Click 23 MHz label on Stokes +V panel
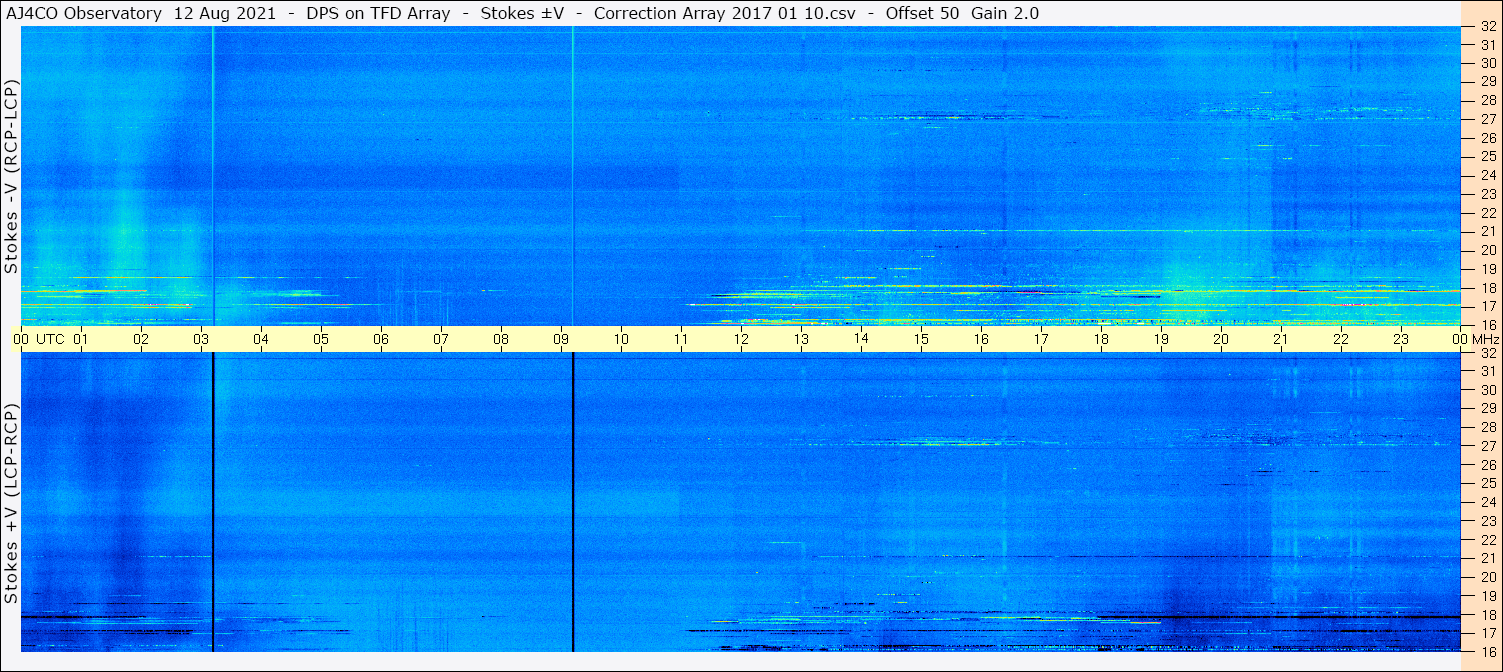 coord(1488,521)
